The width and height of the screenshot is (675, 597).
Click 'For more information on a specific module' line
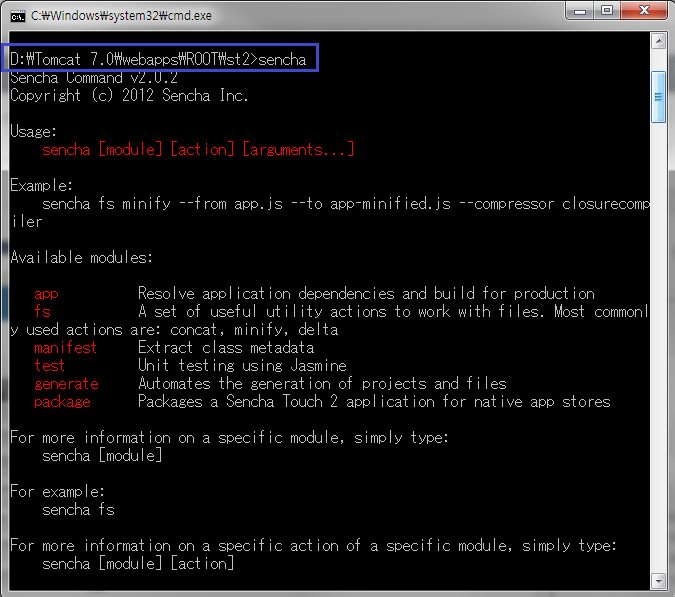pyautogui.click(x=229, y=438)
